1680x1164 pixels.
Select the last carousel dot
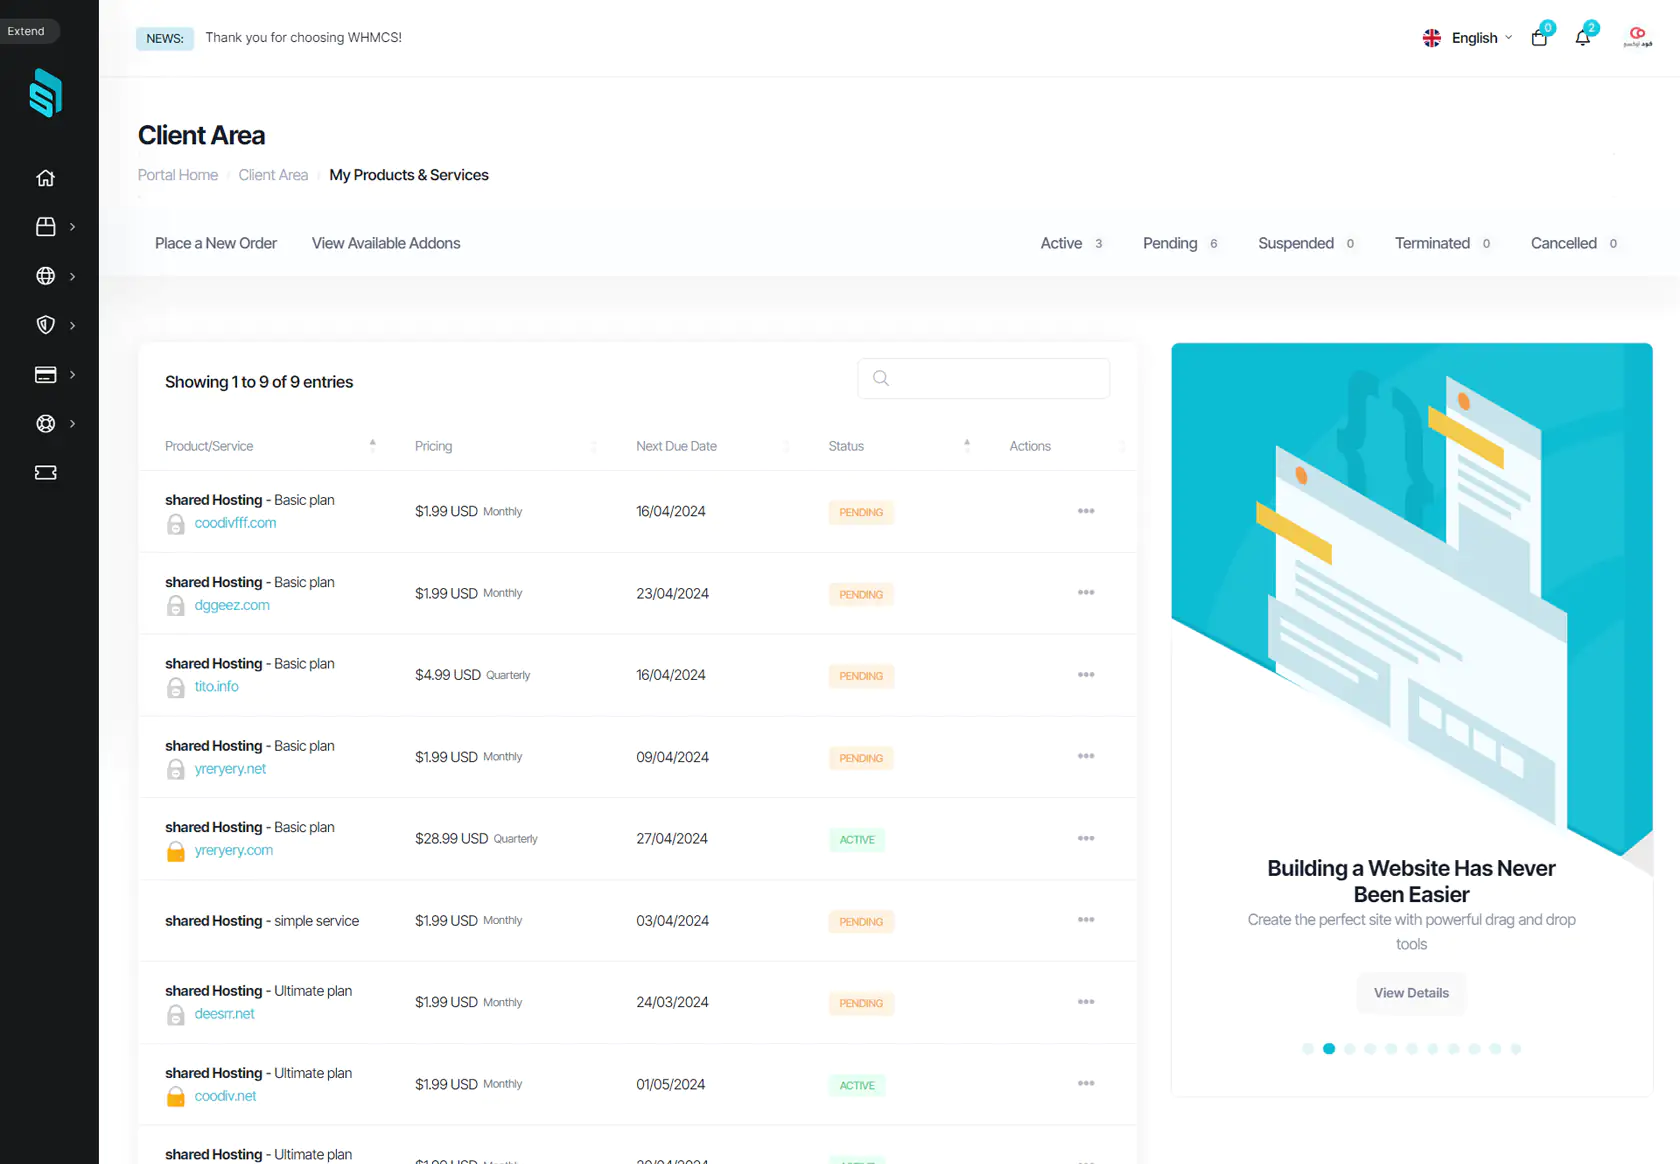(1516, 1049)
